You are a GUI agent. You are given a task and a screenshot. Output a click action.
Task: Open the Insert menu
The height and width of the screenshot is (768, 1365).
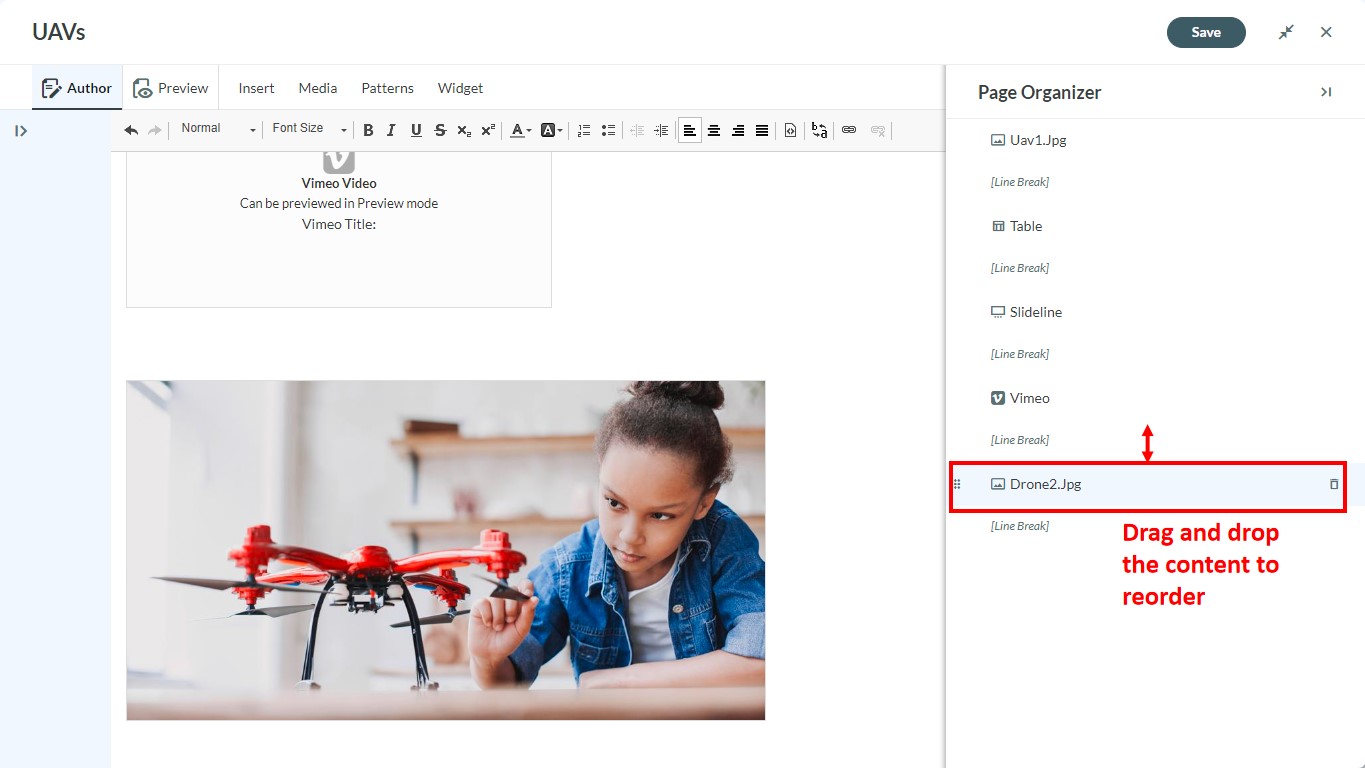tap(256, 88)
